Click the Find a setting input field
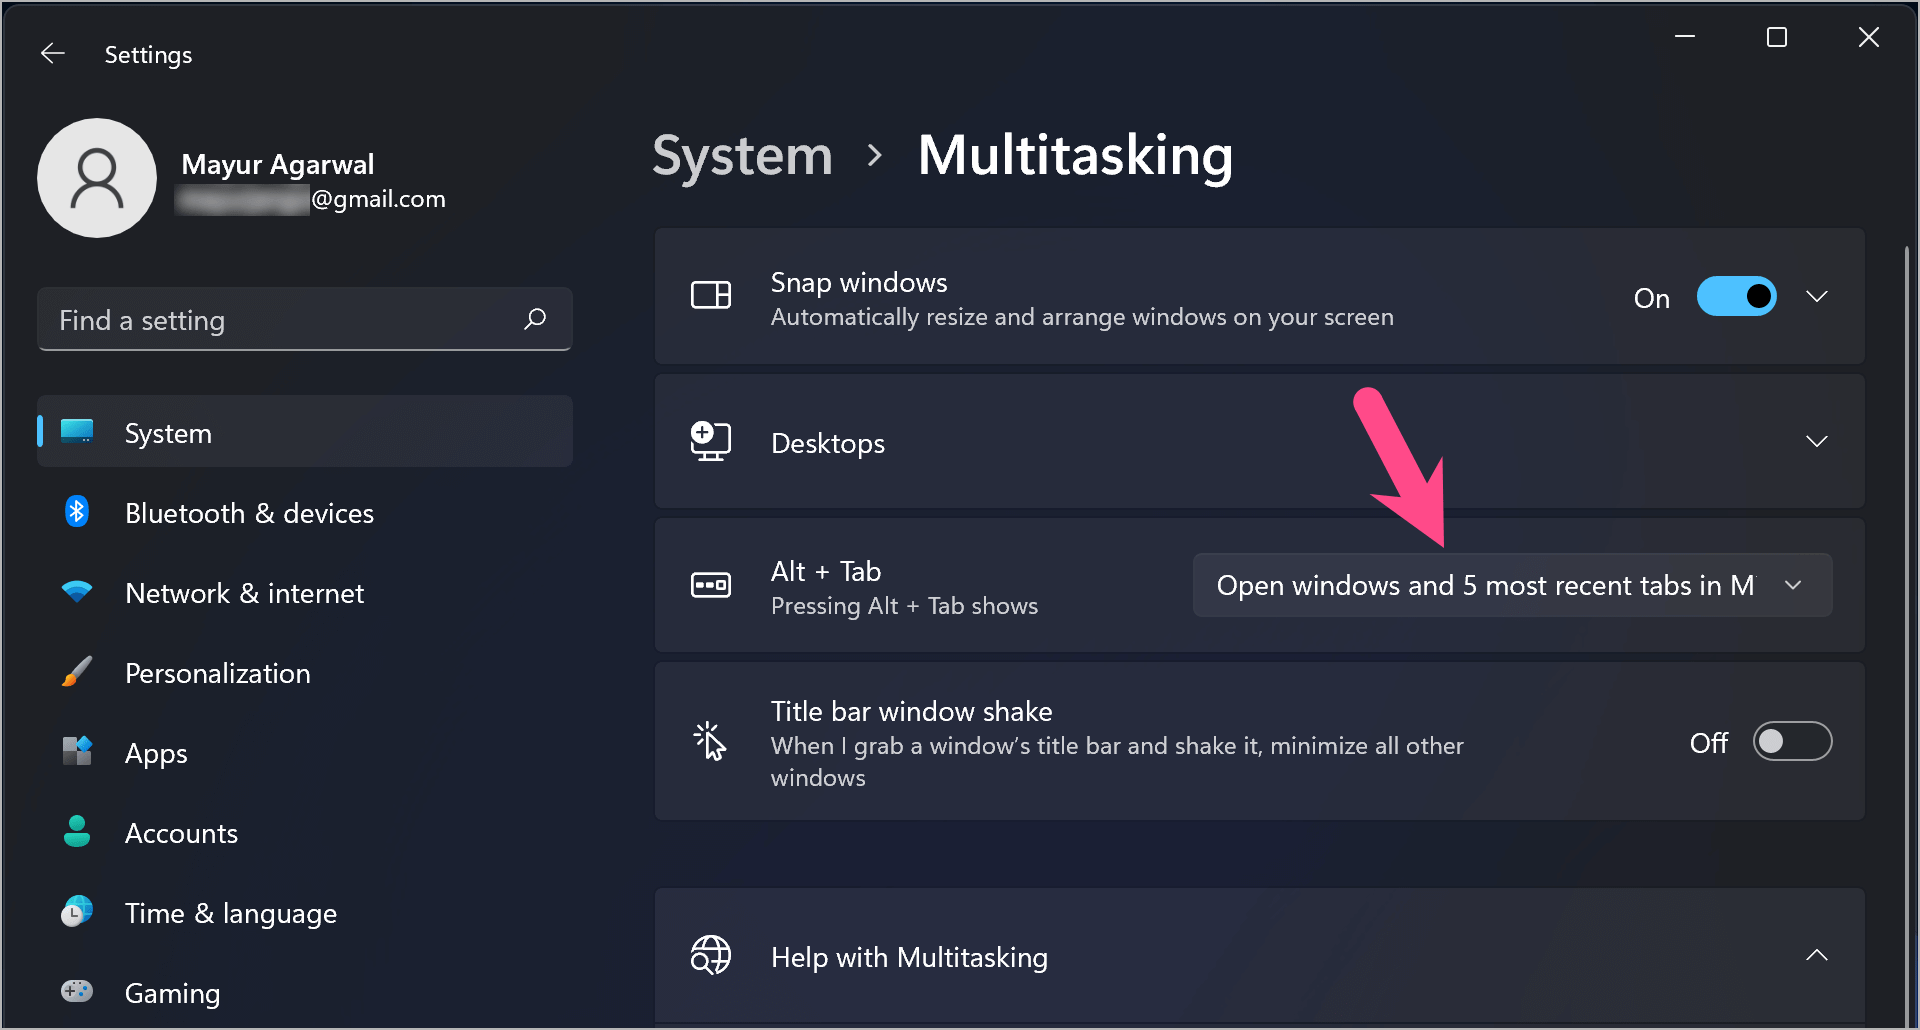Image resolution: width=1920 pixels, height=1030 pixels. pos(280,319)
